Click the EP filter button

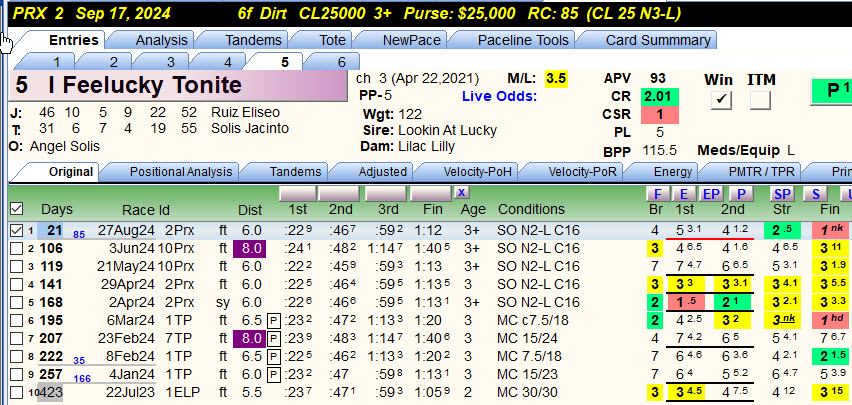[710, 194]
